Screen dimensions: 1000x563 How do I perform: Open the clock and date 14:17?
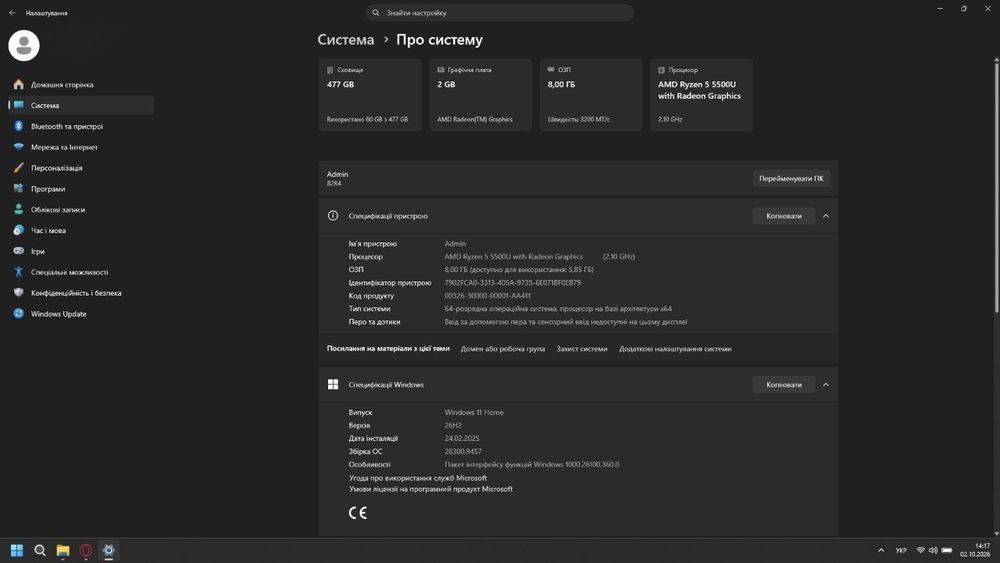tap(975, 550)
